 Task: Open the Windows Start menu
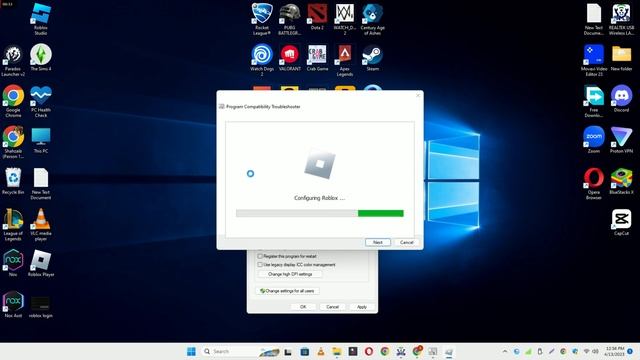[191, 351]
